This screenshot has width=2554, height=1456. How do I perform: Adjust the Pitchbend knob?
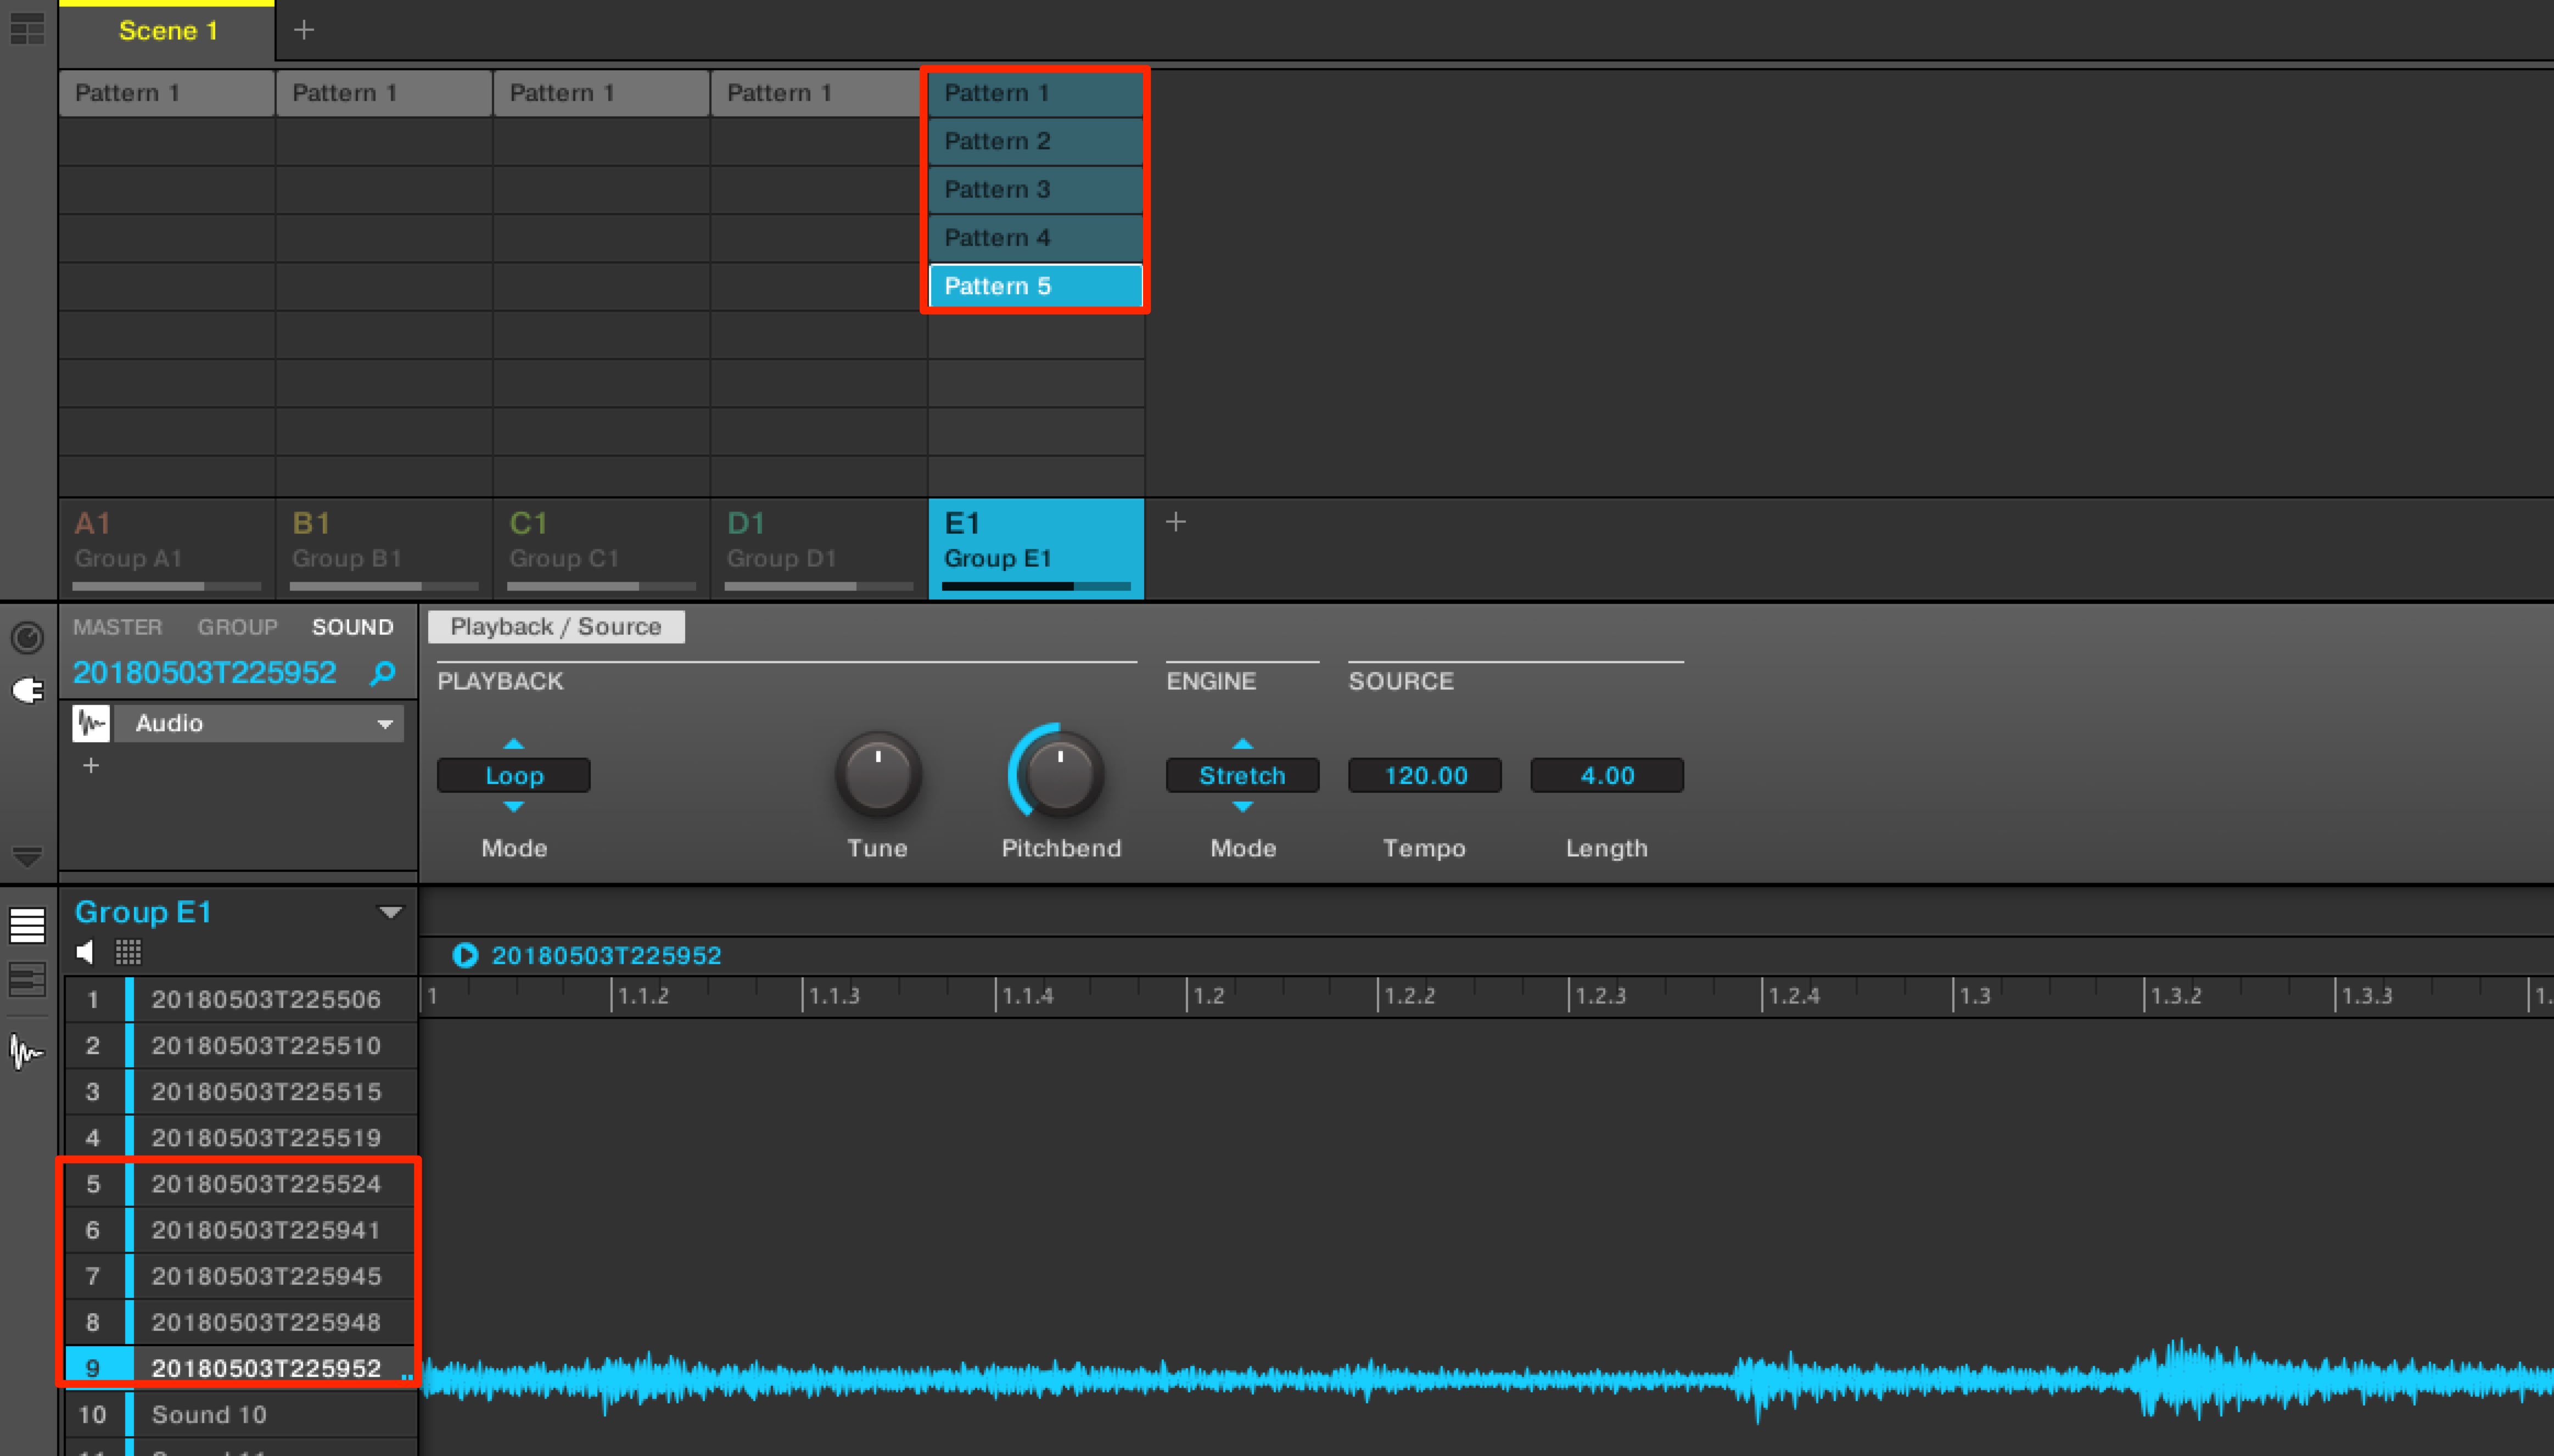coord(1060,773)
